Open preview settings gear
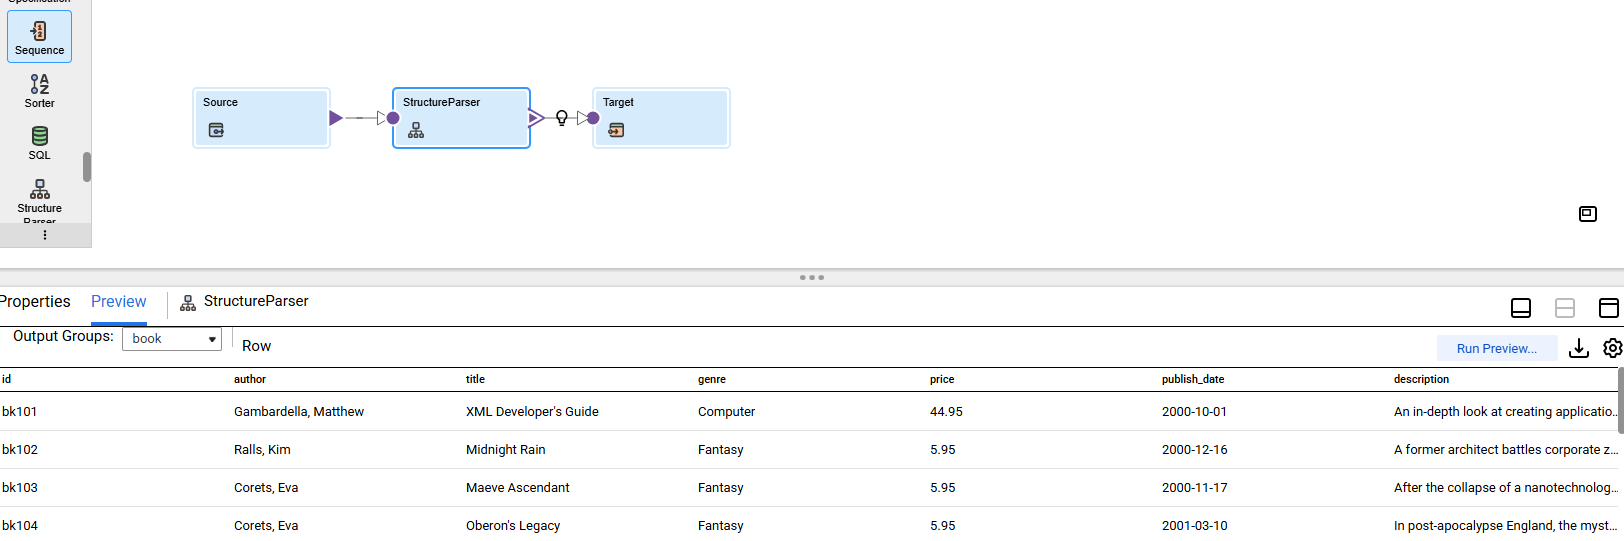This screenshot has width=1624, height=541. [1613, 348]
